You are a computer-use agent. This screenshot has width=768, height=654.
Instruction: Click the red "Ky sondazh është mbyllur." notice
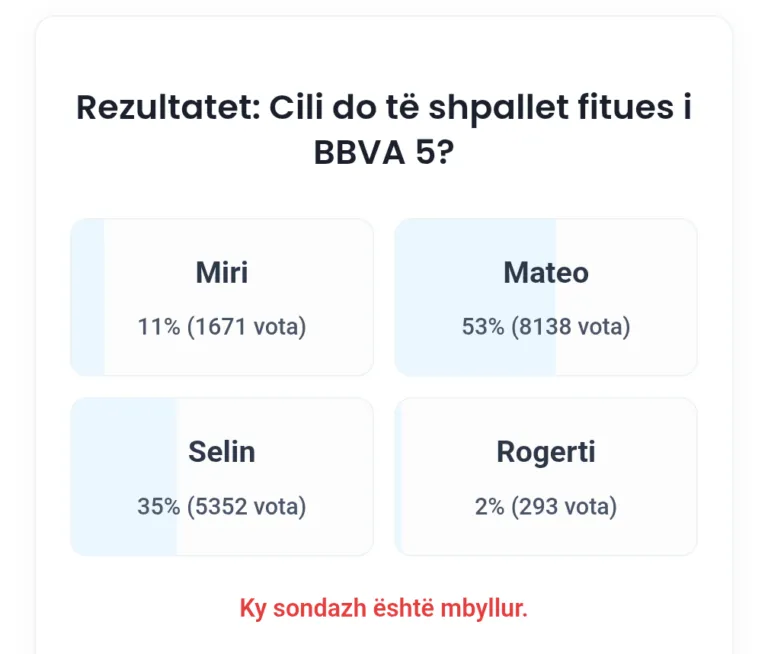[x=384, y=608]
